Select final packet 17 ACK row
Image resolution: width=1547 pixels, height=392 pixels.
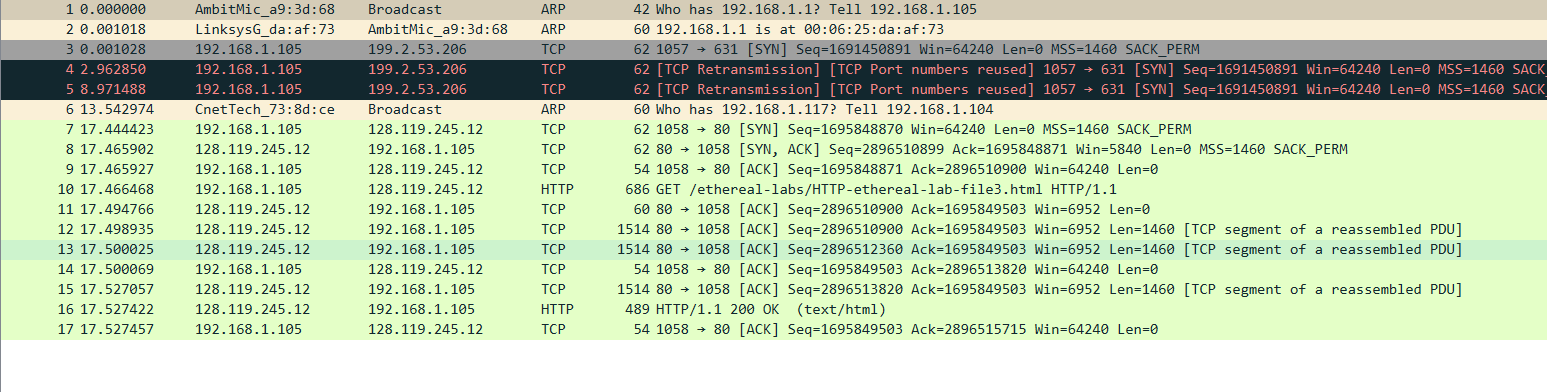773,330
